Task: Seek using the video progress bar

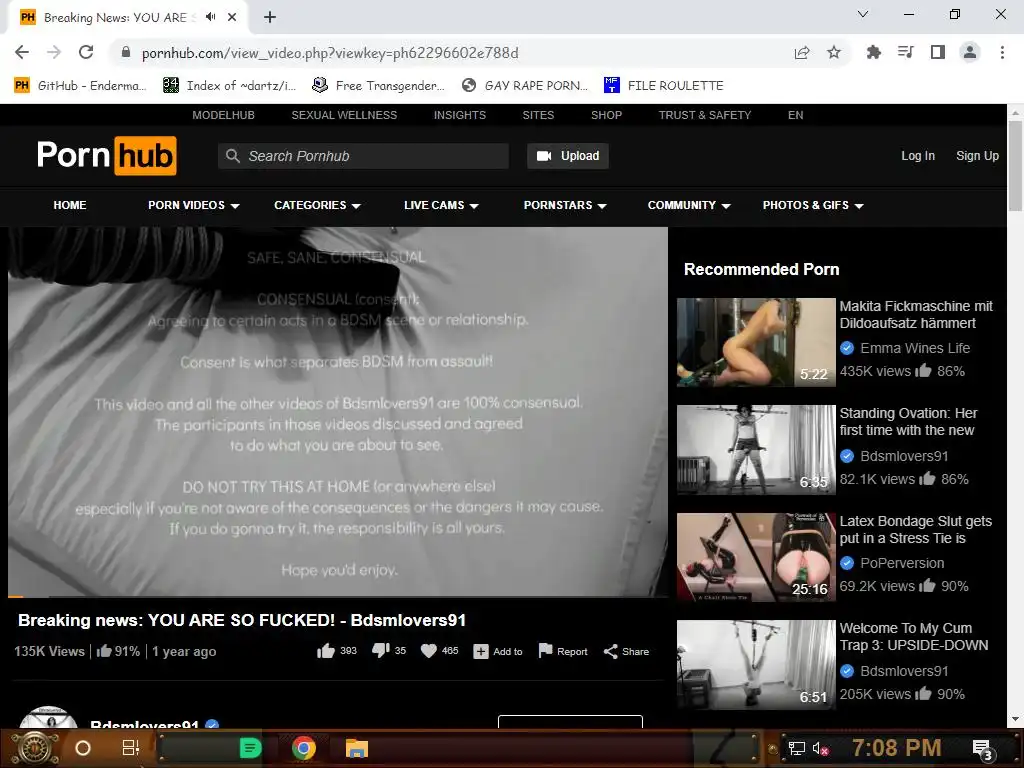Action: (x=338, y=596)
